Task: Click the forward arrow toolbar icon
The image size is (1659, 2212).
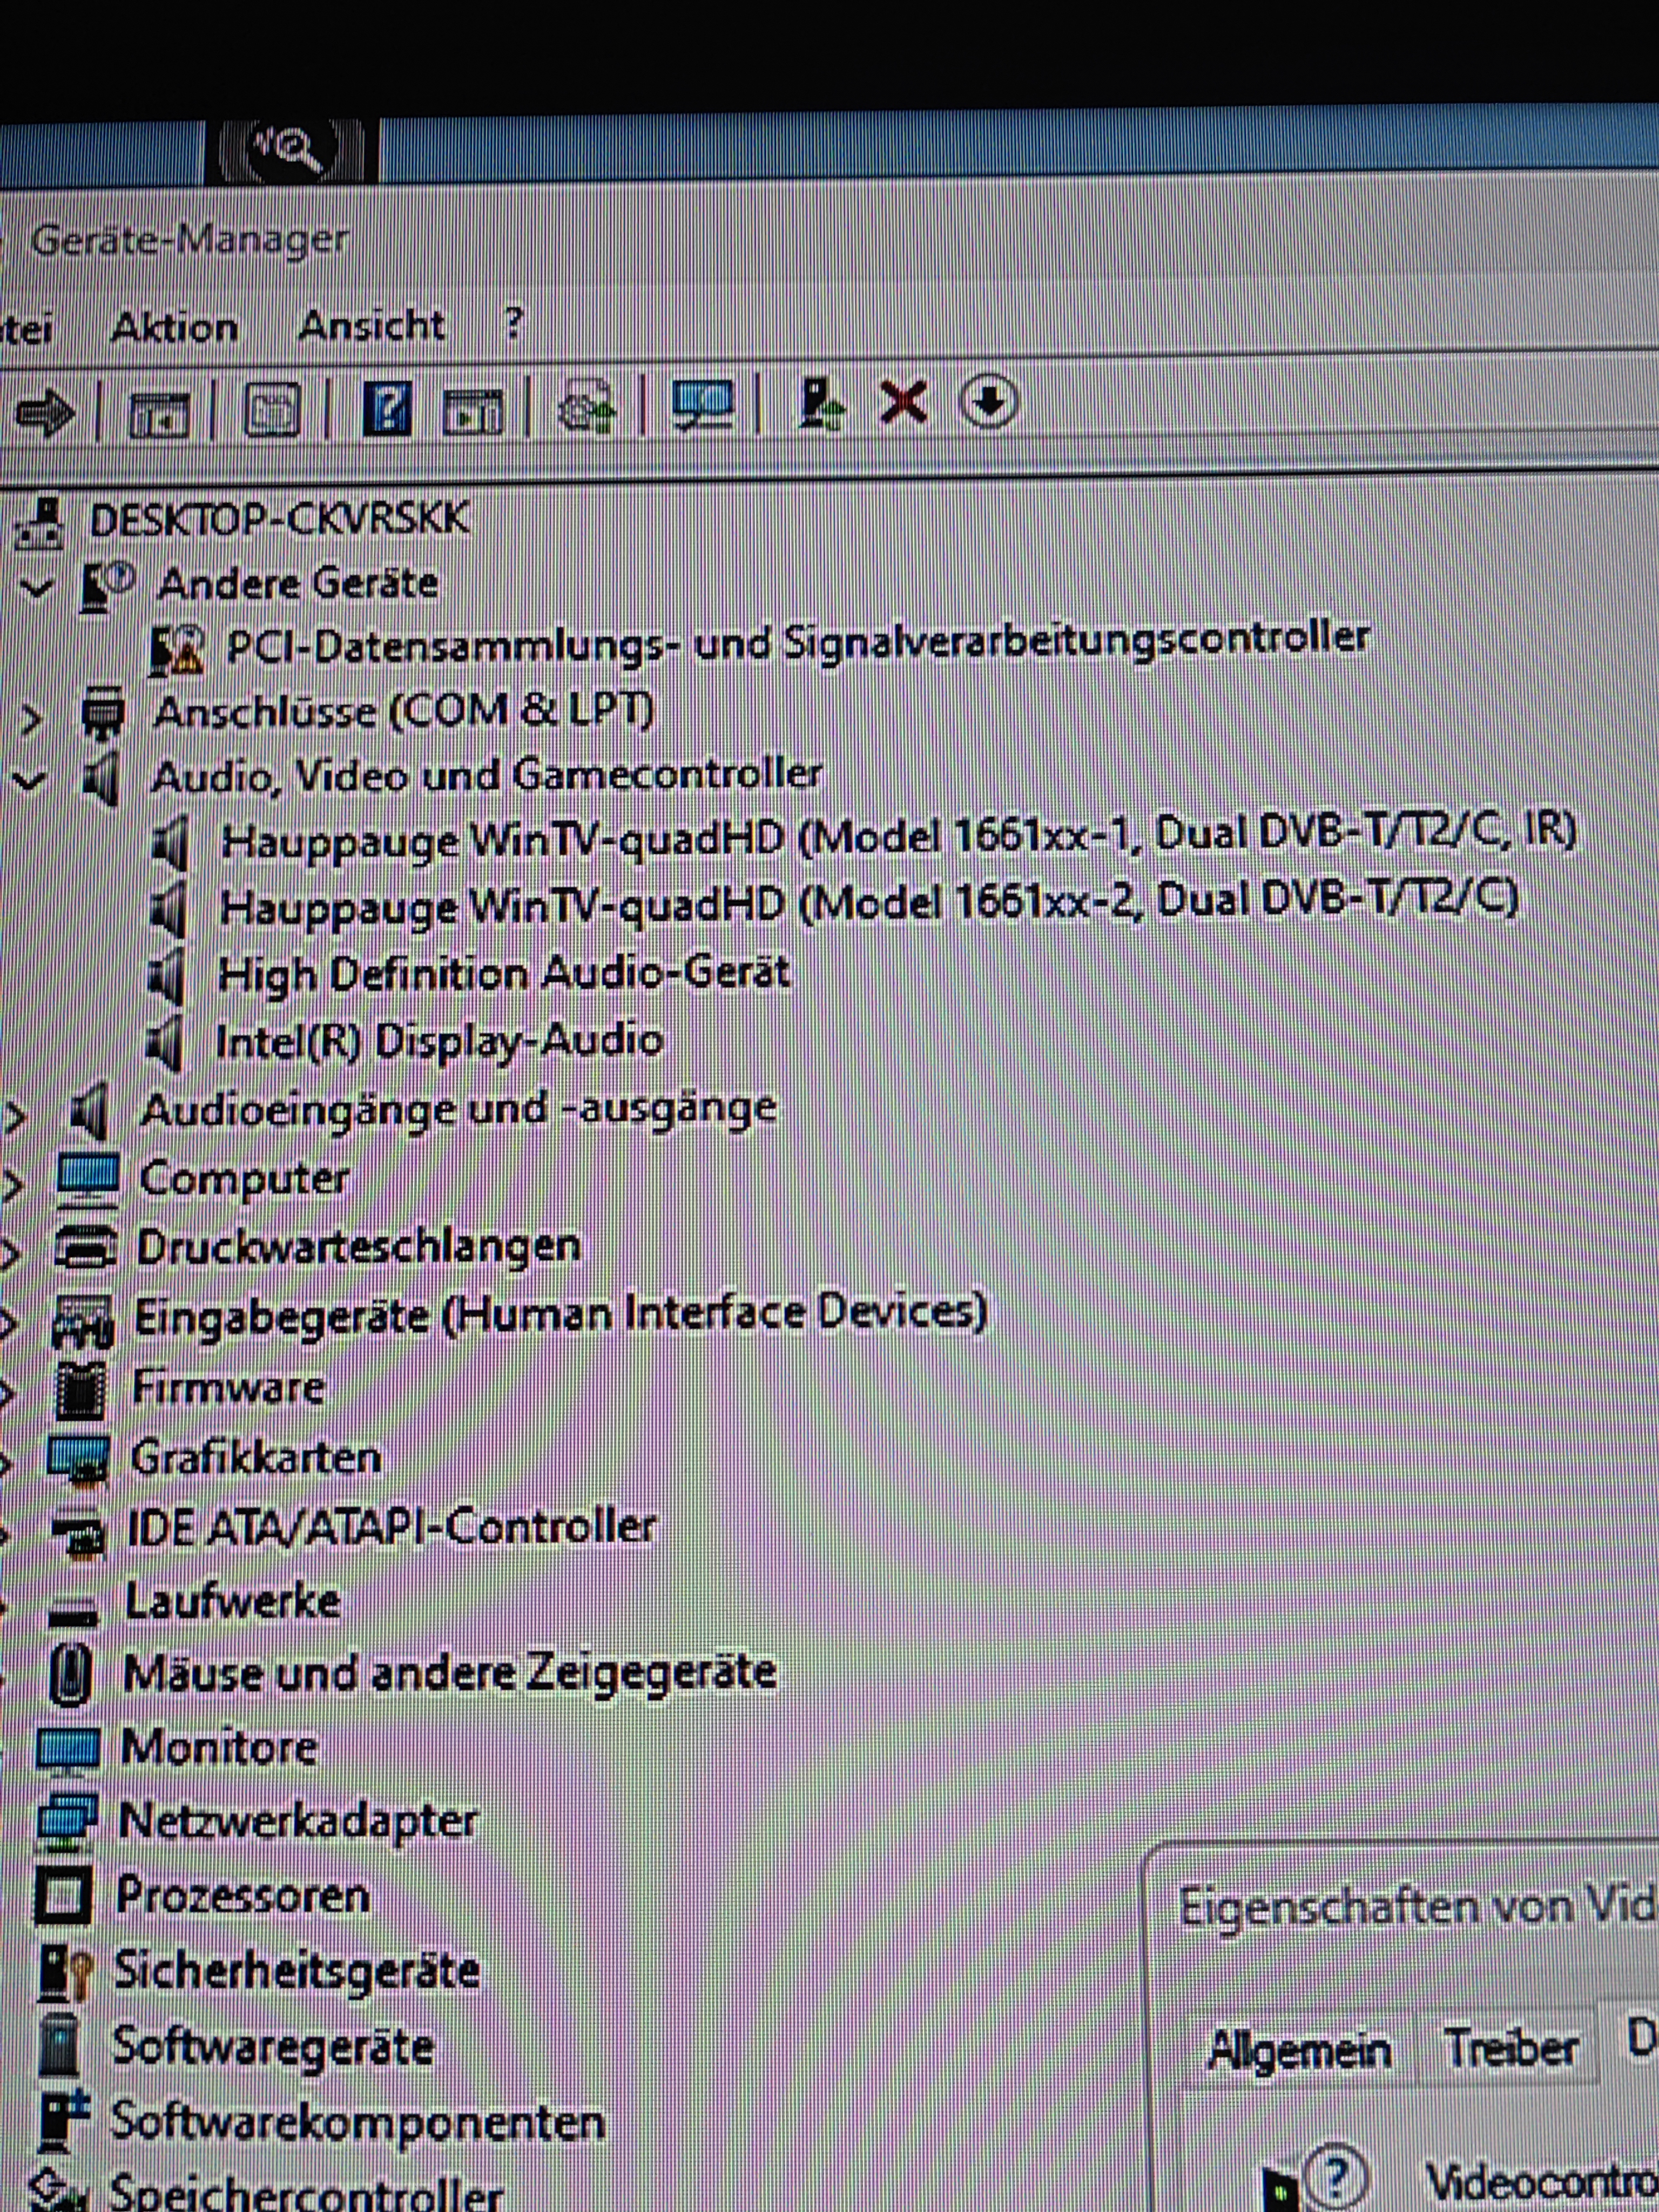Action: pyautogui.click(x=45, y=411)
